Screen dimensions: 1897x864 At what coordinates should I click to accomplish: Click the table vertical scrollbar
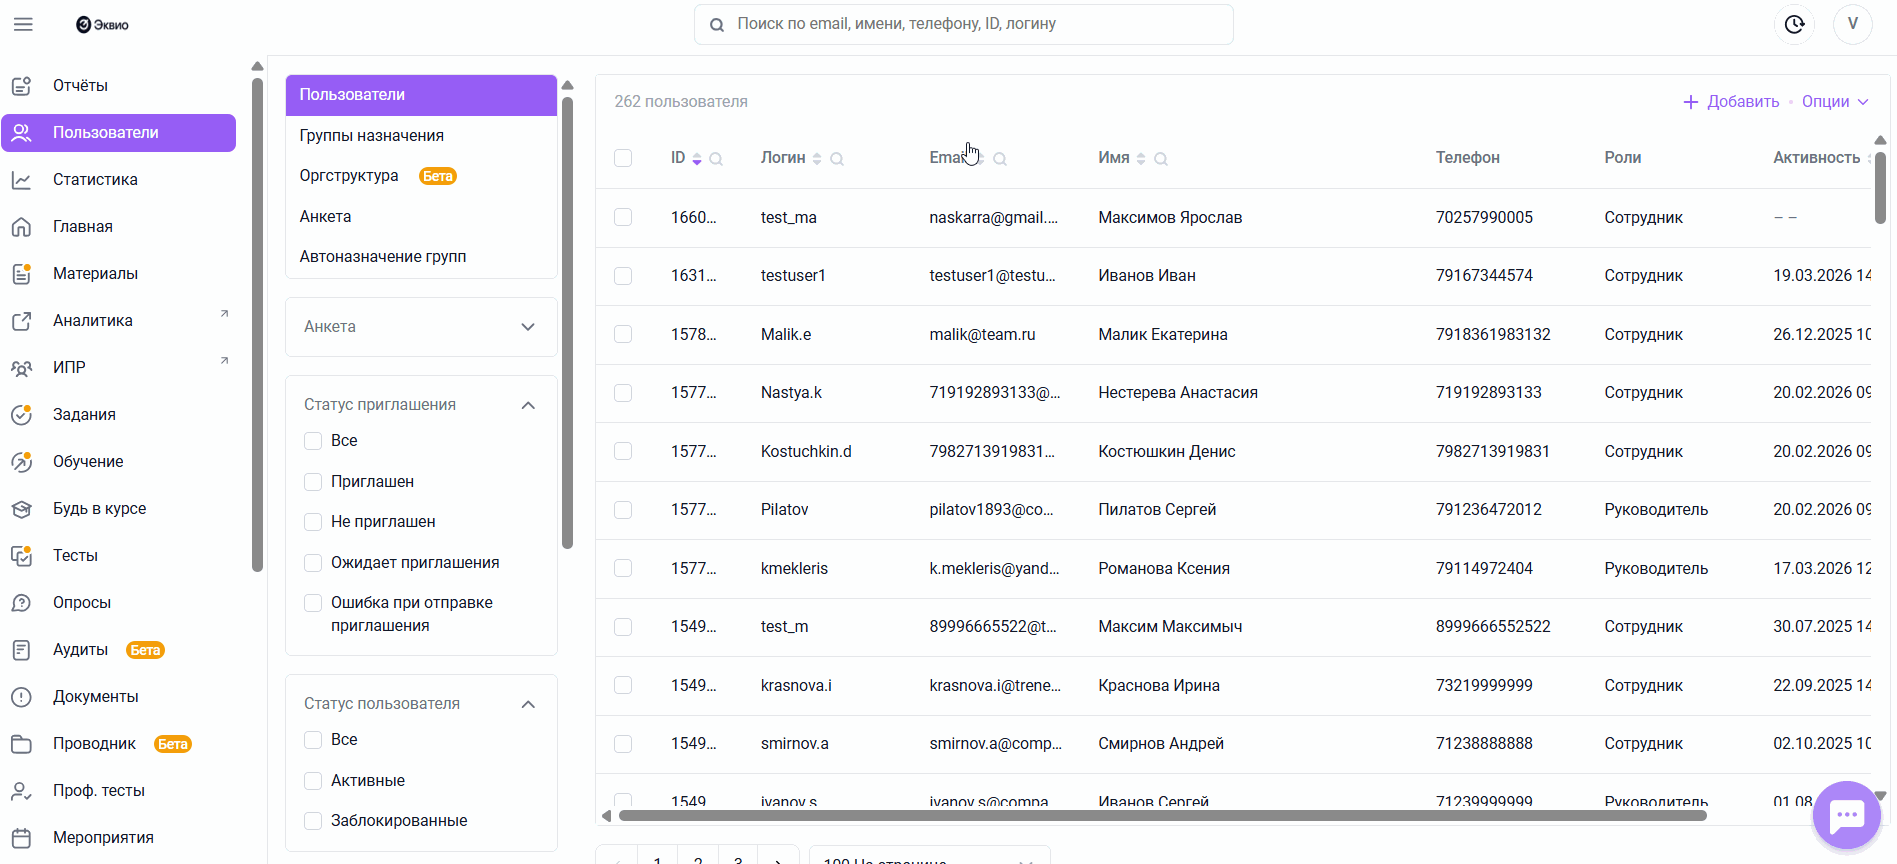point(1880,188)
